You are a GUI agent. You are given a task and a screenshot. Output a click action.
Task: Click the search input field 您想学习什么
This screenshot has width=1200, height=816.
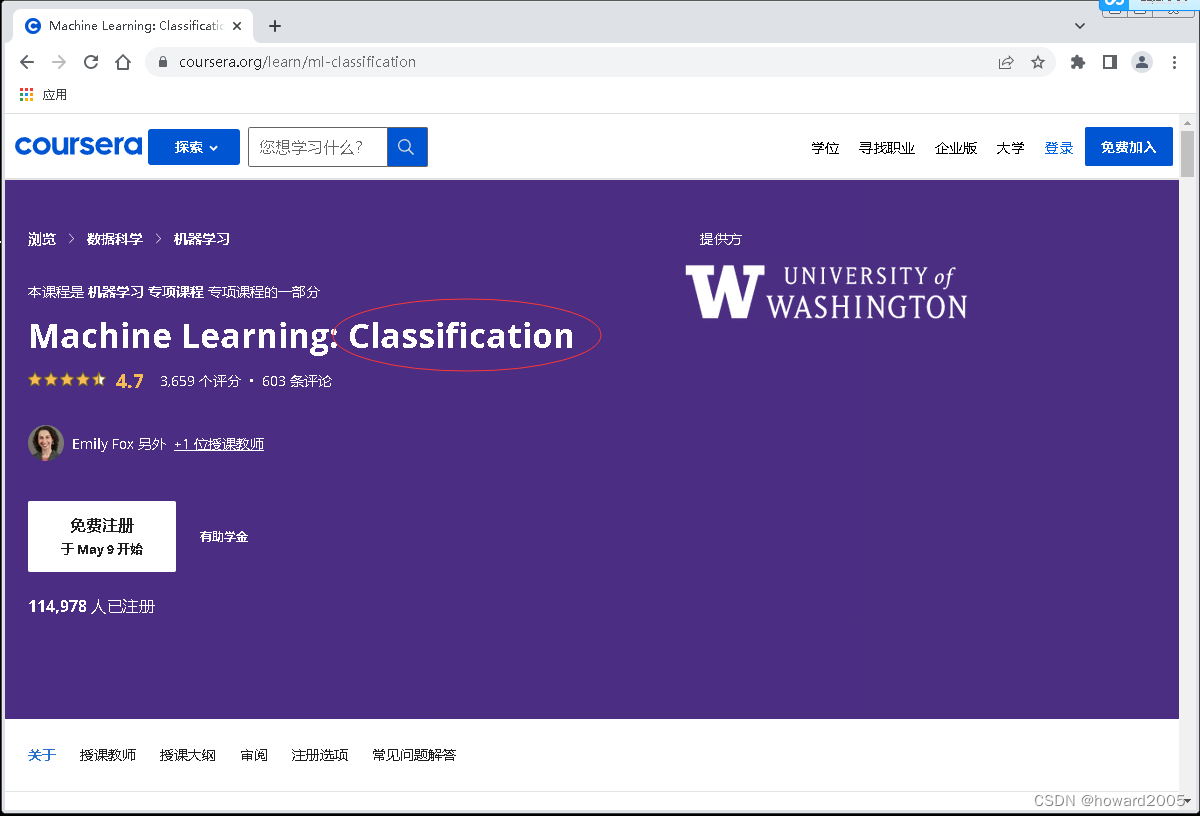point(317,146)
